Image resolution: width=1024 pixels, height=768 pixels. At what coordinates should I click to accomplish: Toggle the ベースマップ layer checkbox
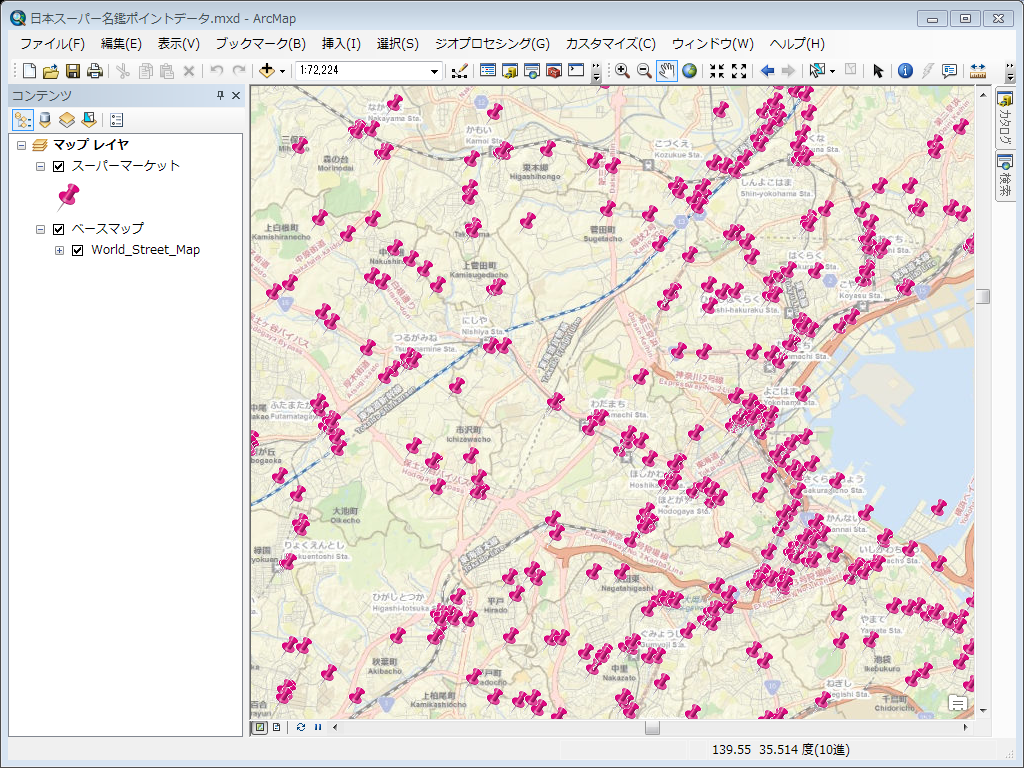coord(59,229)
